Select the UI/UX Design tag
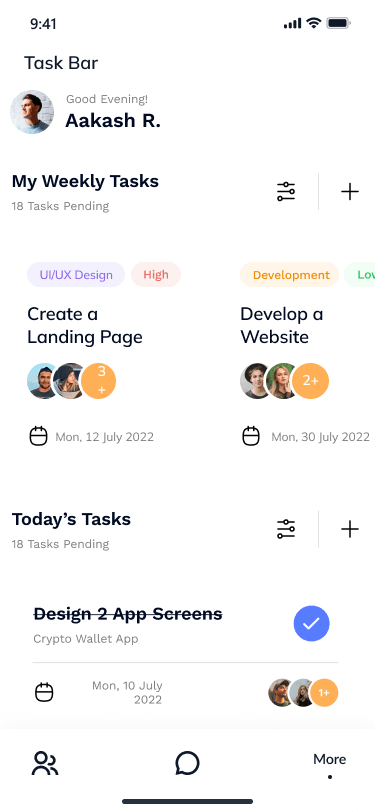This screenshot has height=812, width=375. pos(76,274)
